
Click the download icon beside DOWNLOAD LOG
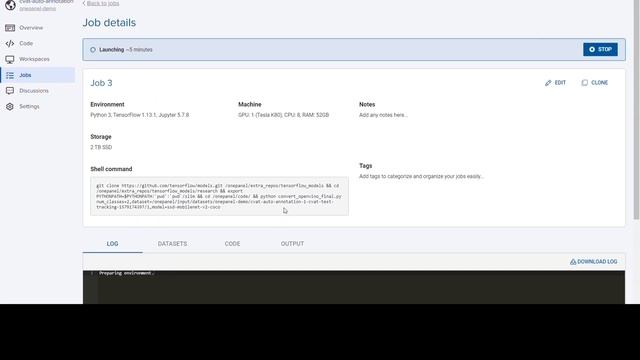pos(573,262)
